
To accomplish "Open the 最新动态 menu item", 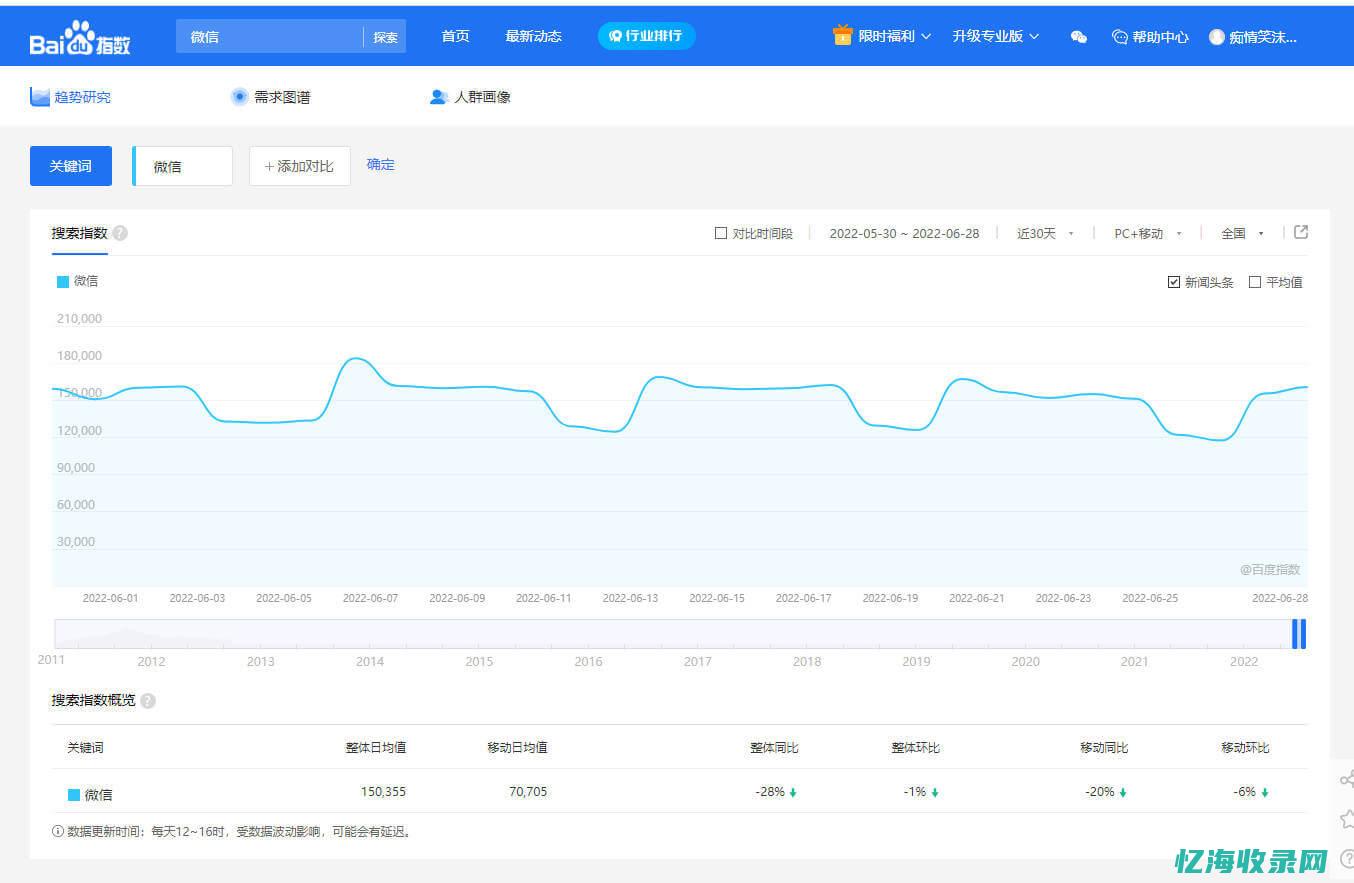I will [x=534, y=36].
